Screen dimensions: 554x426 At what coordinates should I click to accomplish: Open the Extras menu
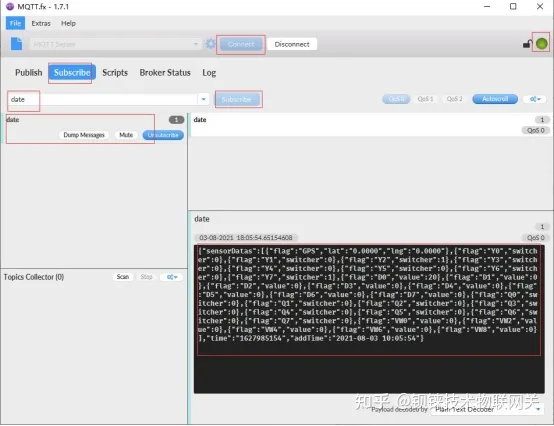pyautogui.click(x=41, y=23)
